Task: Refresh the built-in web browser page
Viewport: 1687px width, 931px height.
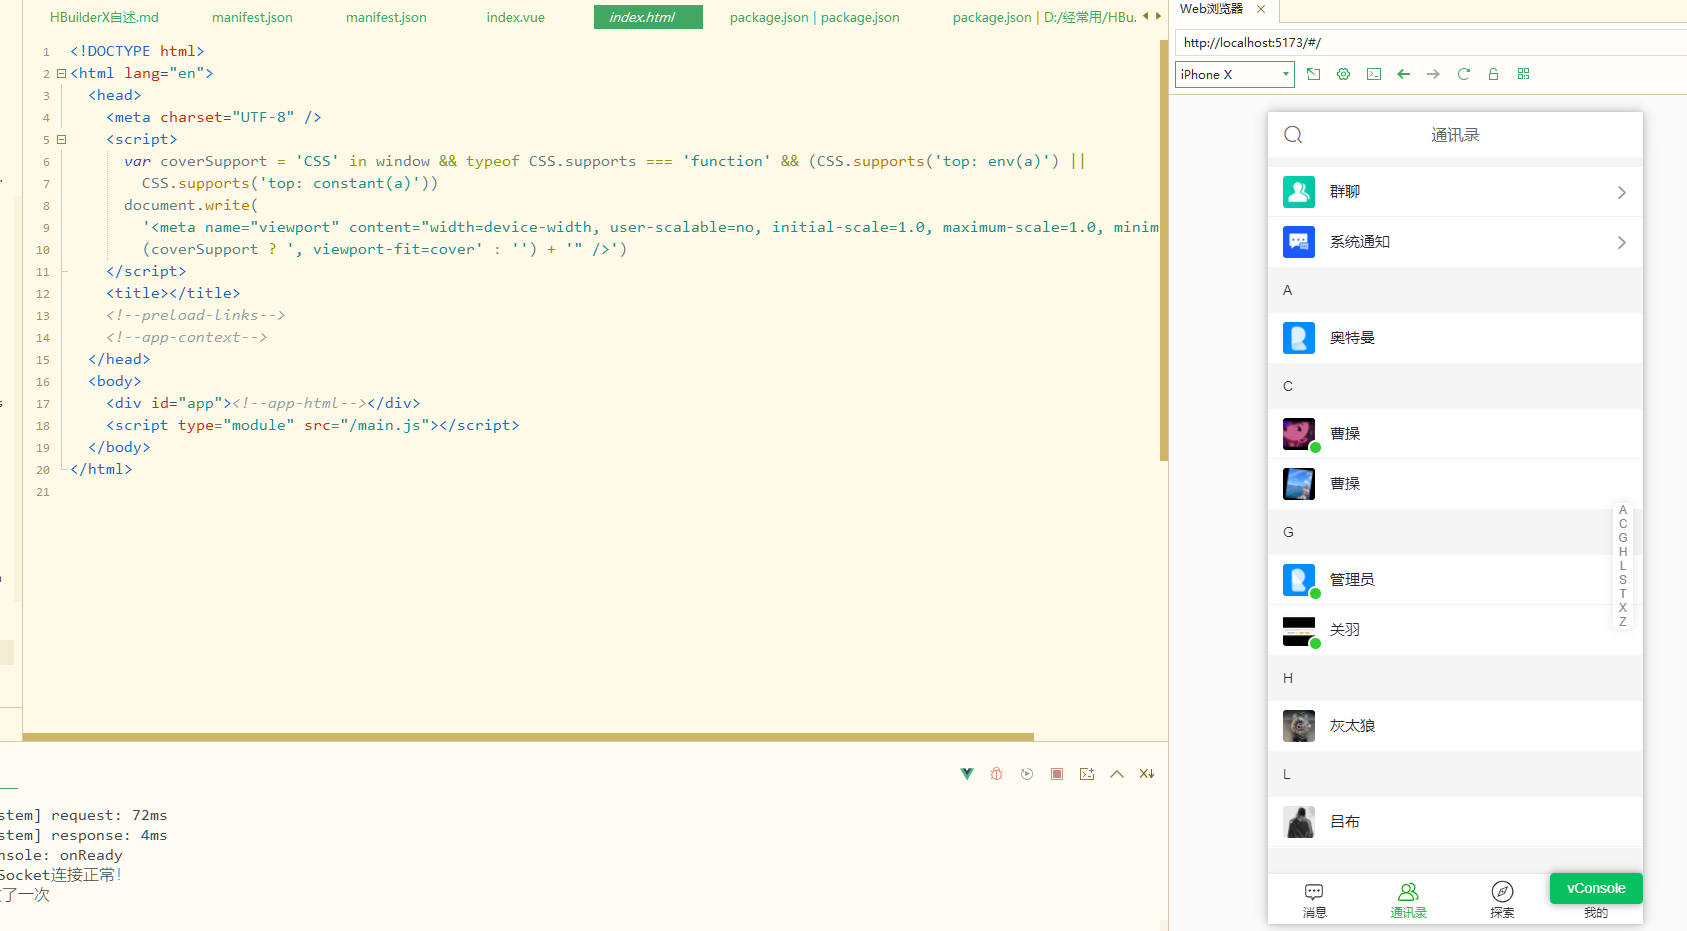Action: (1464, 74)
